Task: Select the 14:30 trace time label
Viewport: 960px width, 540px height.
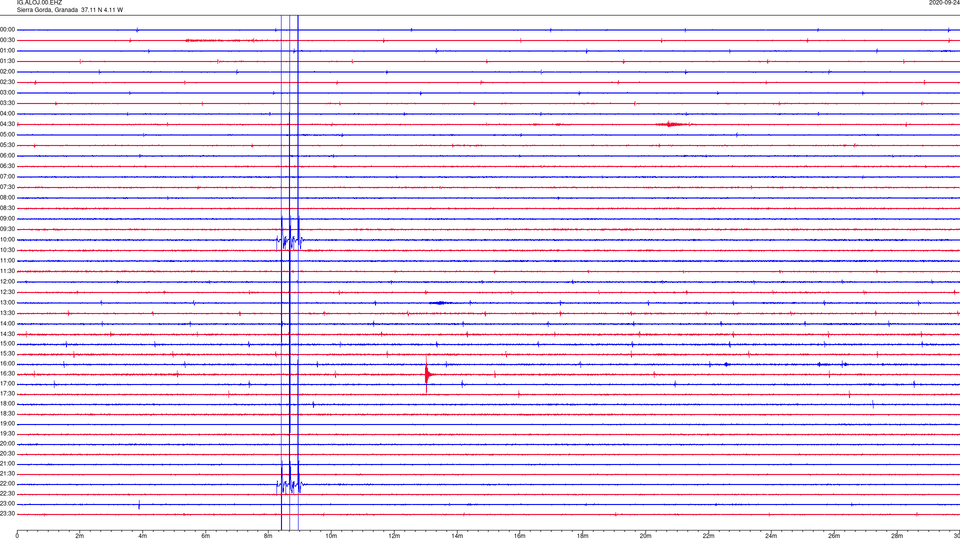Action: (x=8, y=334)
